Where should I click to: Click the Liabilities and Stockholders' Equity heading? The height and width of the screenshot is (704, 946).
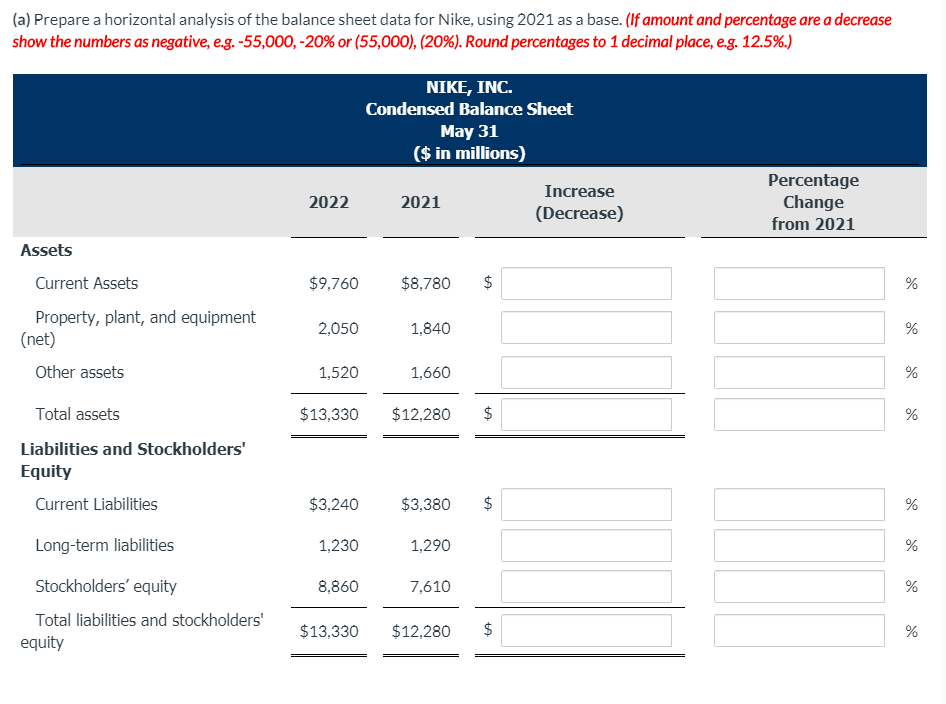(133, 460)
